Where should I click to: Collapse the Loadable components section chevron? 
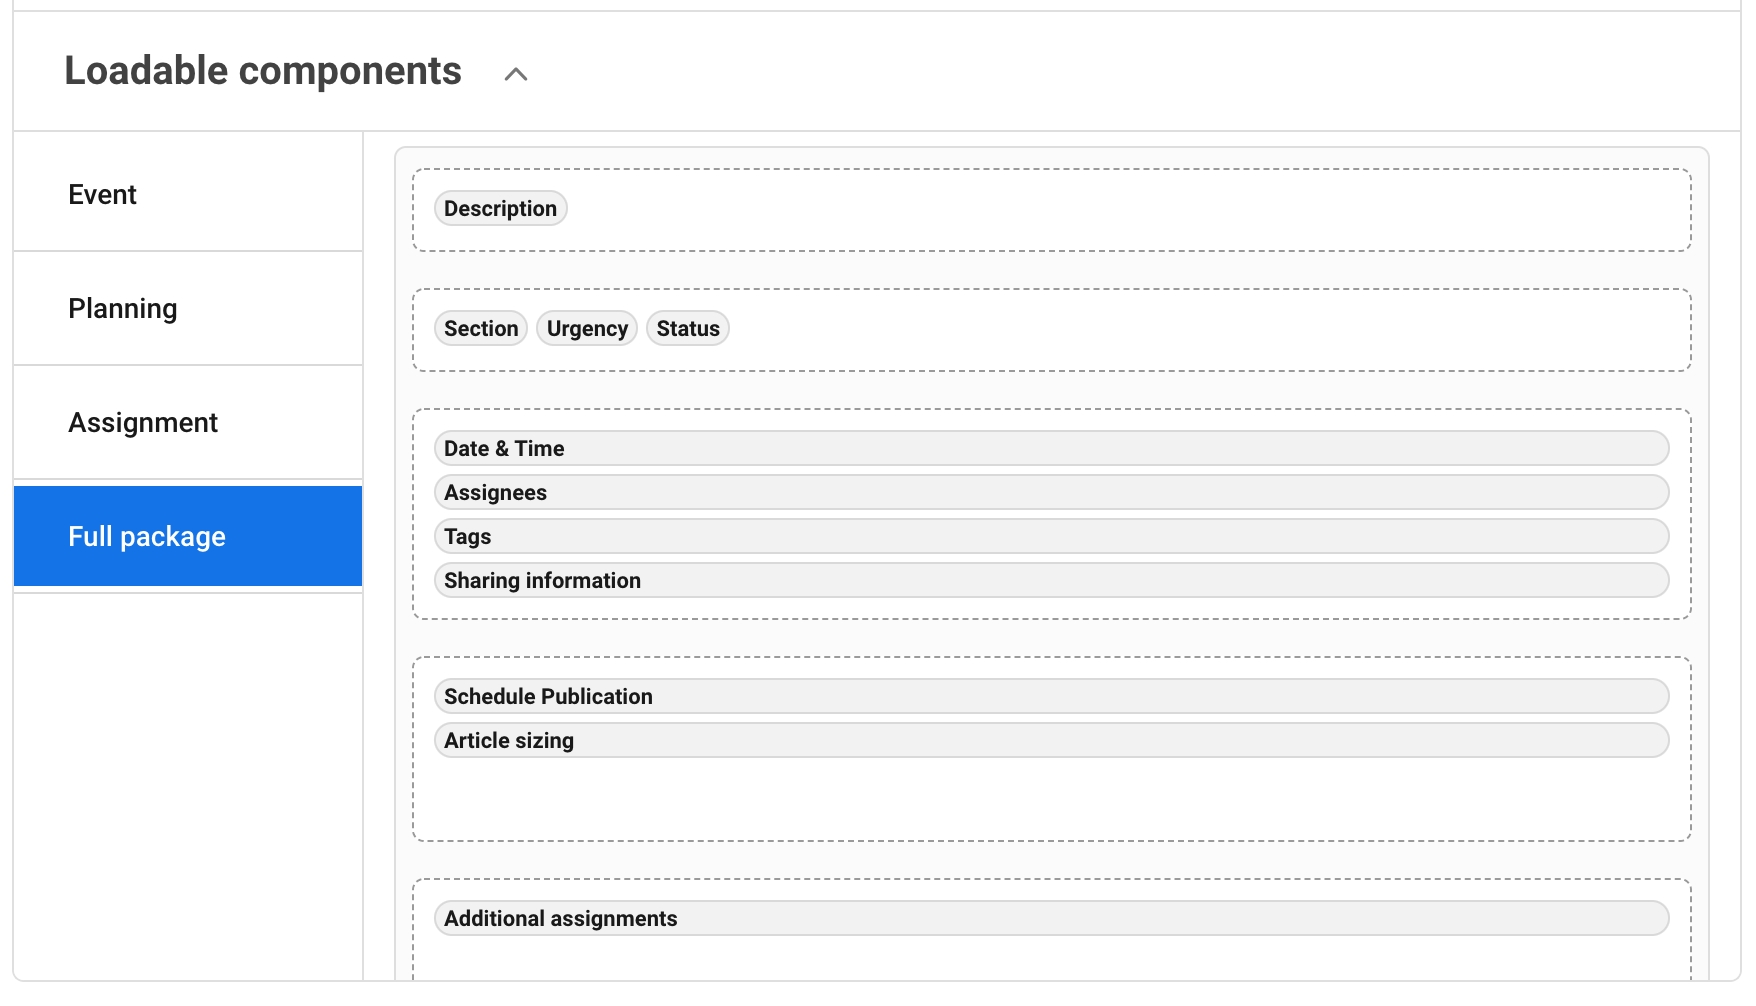515,74
